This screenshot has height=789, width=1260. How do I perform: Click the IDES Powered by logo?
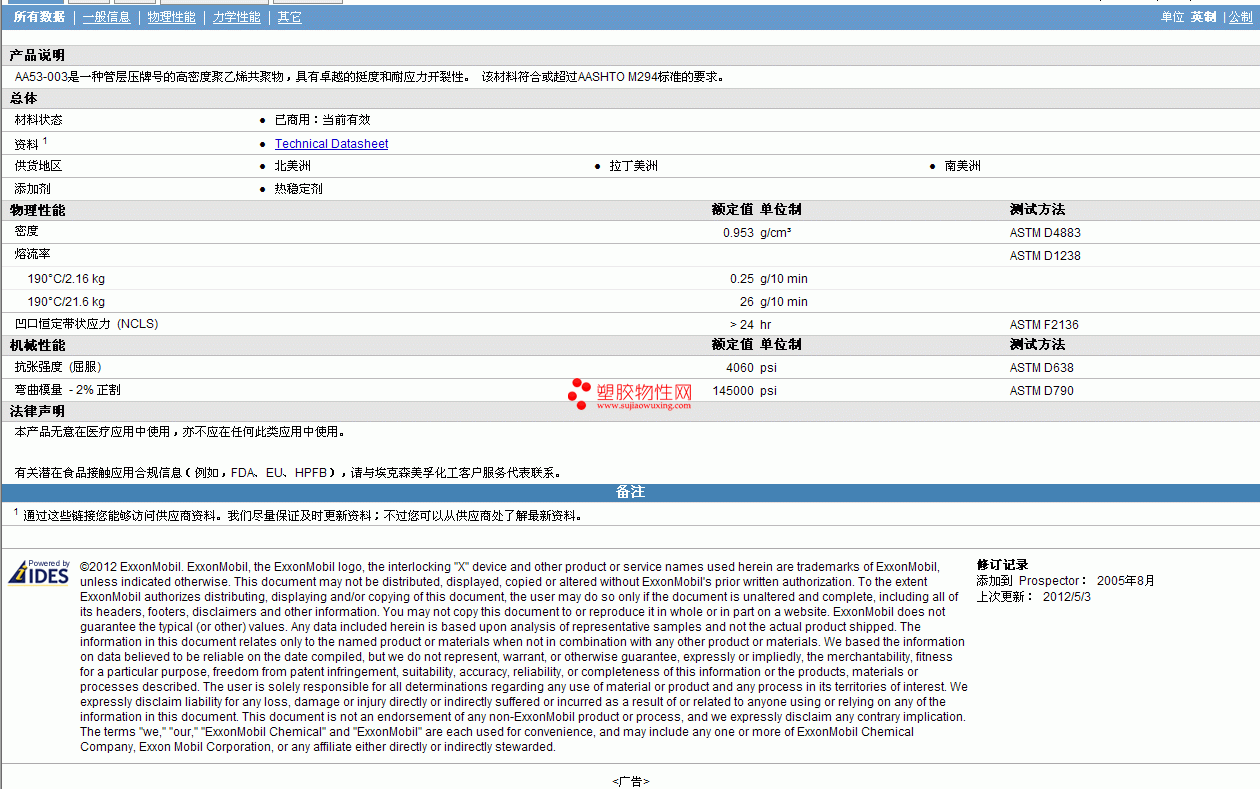39,572
